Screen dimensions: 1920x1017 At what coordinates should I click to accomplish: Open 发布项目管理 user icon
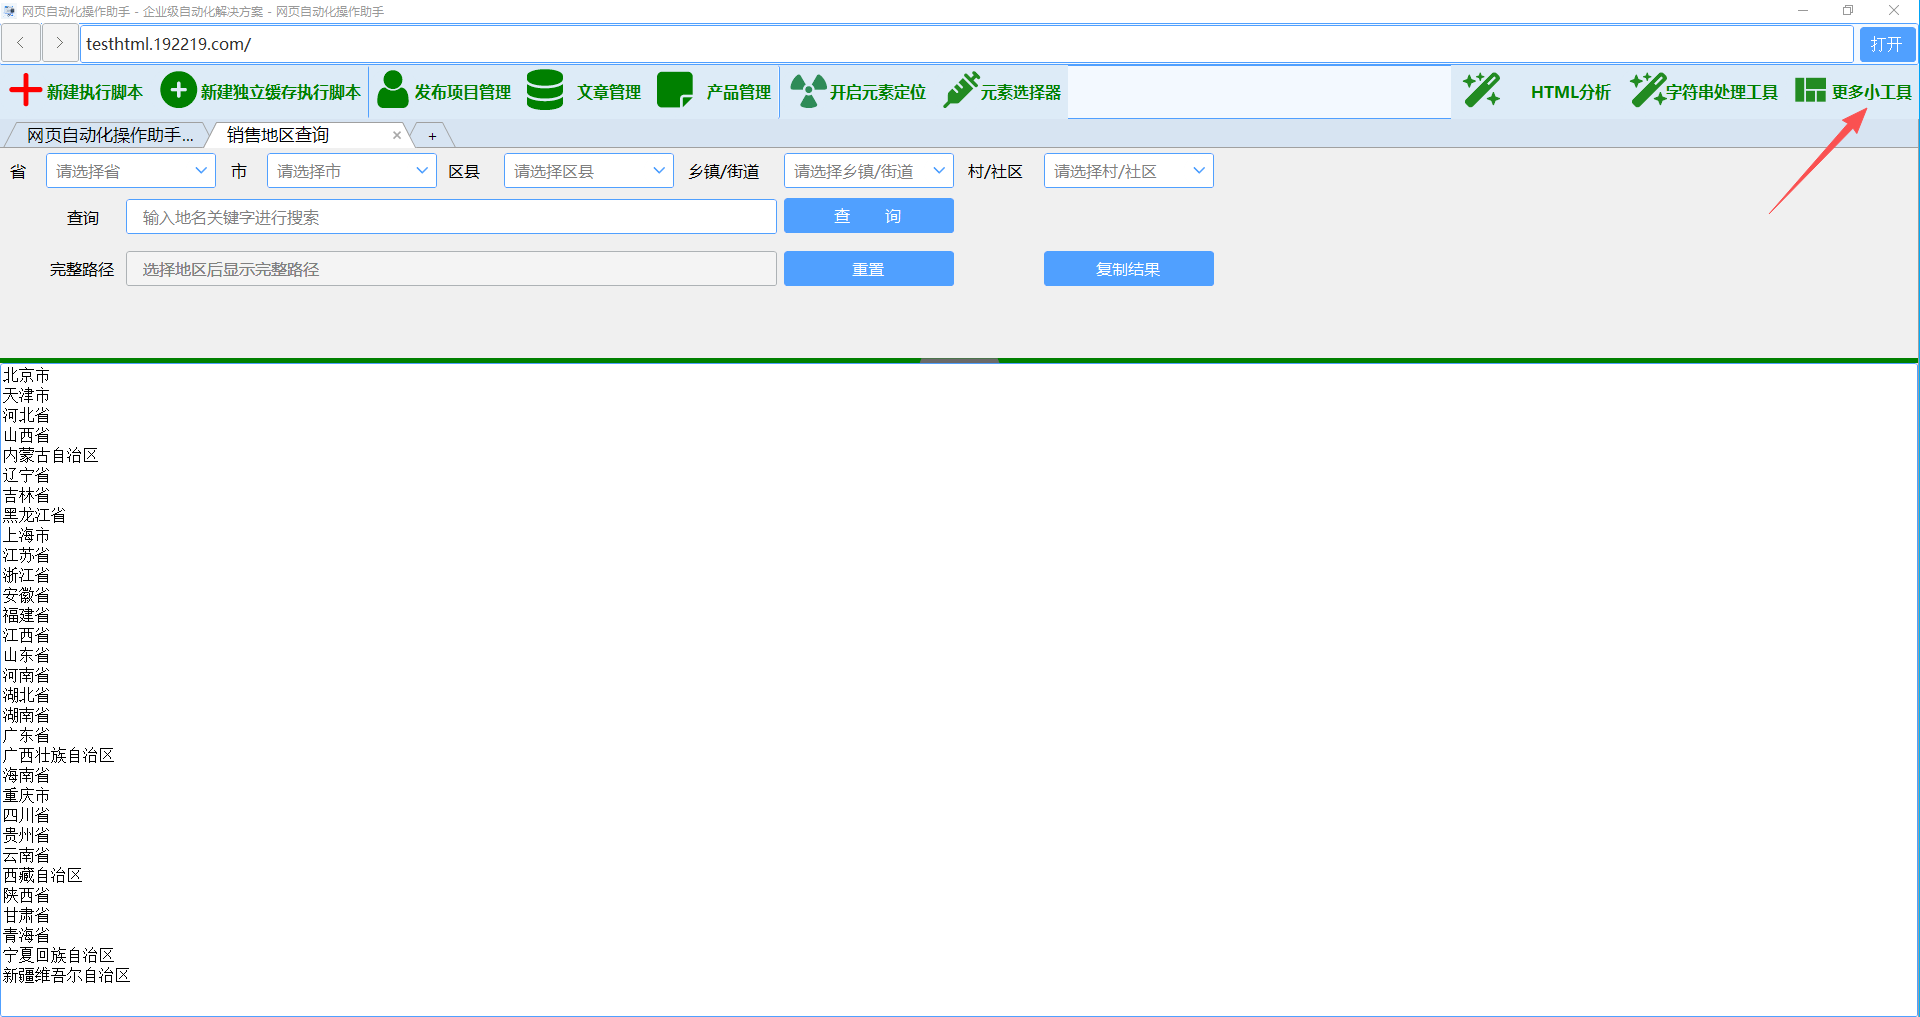tap(392, 91)
